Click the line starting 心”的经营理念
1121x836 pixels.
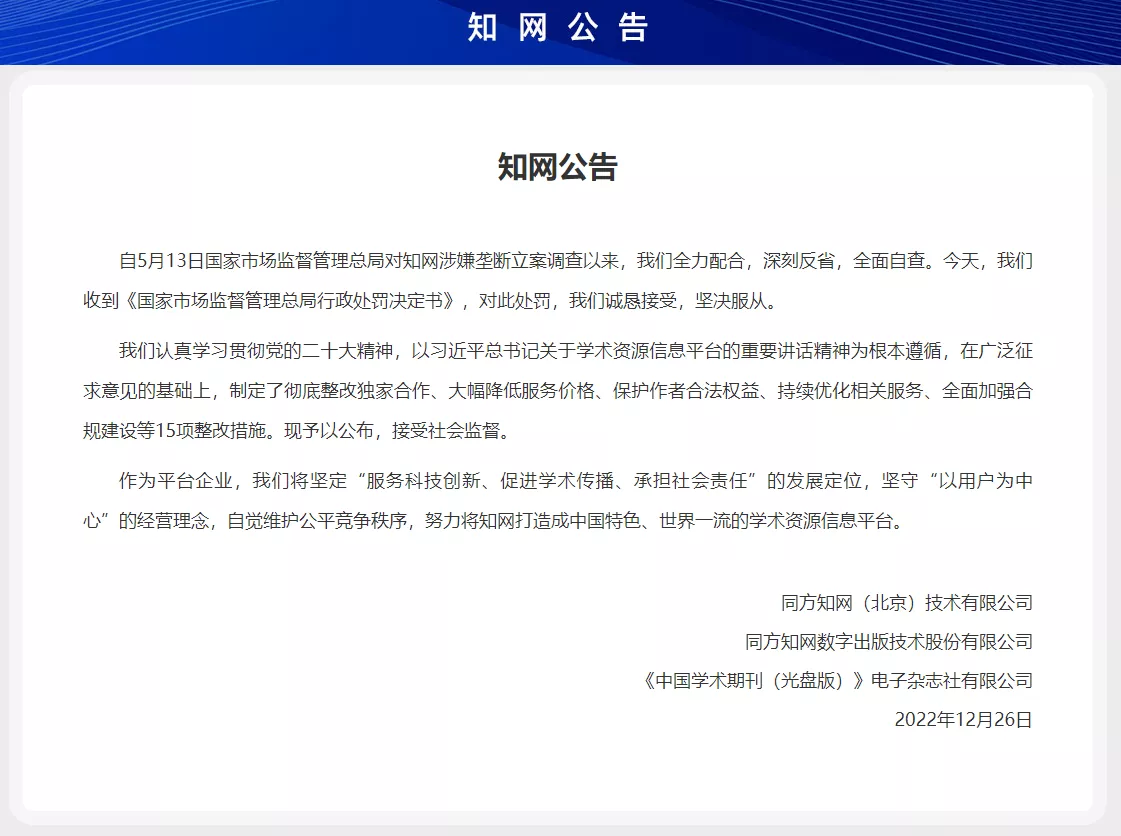click(495, 521)
